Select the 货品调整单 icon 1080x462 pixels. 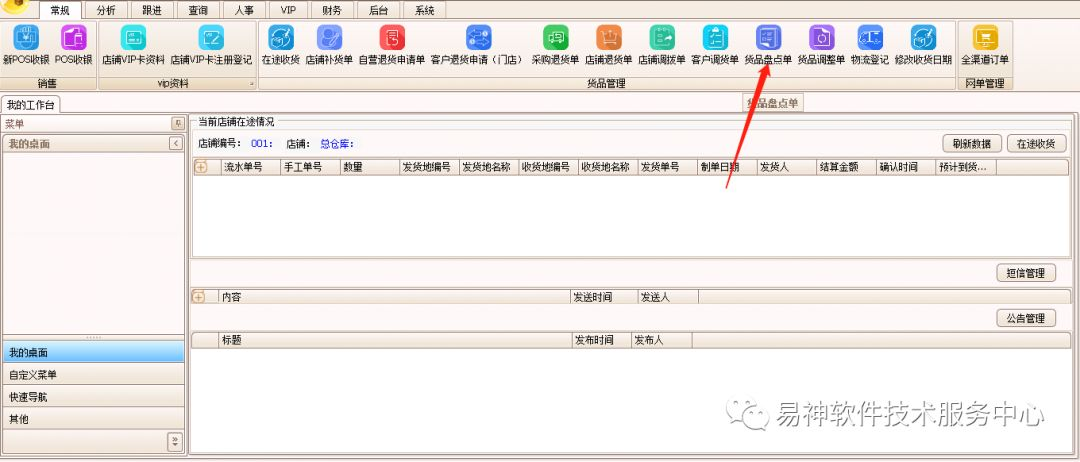coord(821,45)
